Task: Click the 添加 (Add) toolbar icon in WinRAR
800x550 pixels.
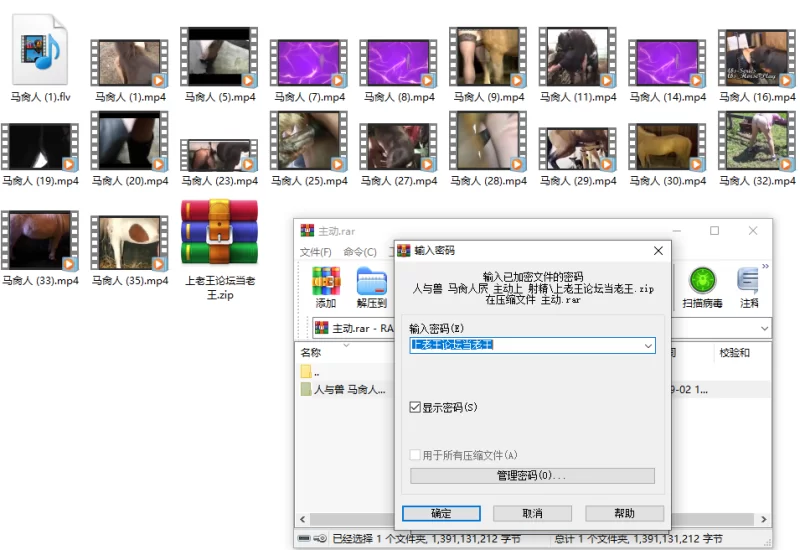Action: coord(326,287)
